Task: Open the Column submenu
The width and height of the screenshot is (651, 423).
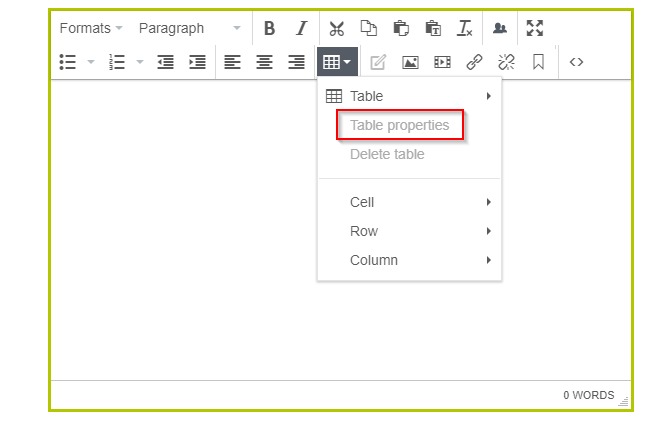Action: tap(409, 260)
